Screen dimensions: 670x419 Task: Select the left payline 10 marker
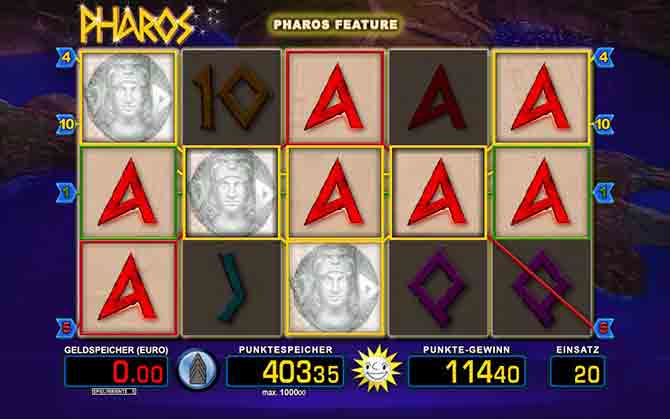(66, 125)
